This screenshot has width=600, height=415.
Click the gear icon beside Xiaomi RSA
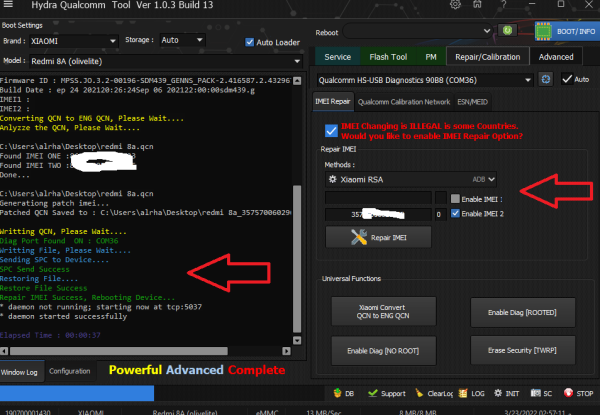coord(333,179)
